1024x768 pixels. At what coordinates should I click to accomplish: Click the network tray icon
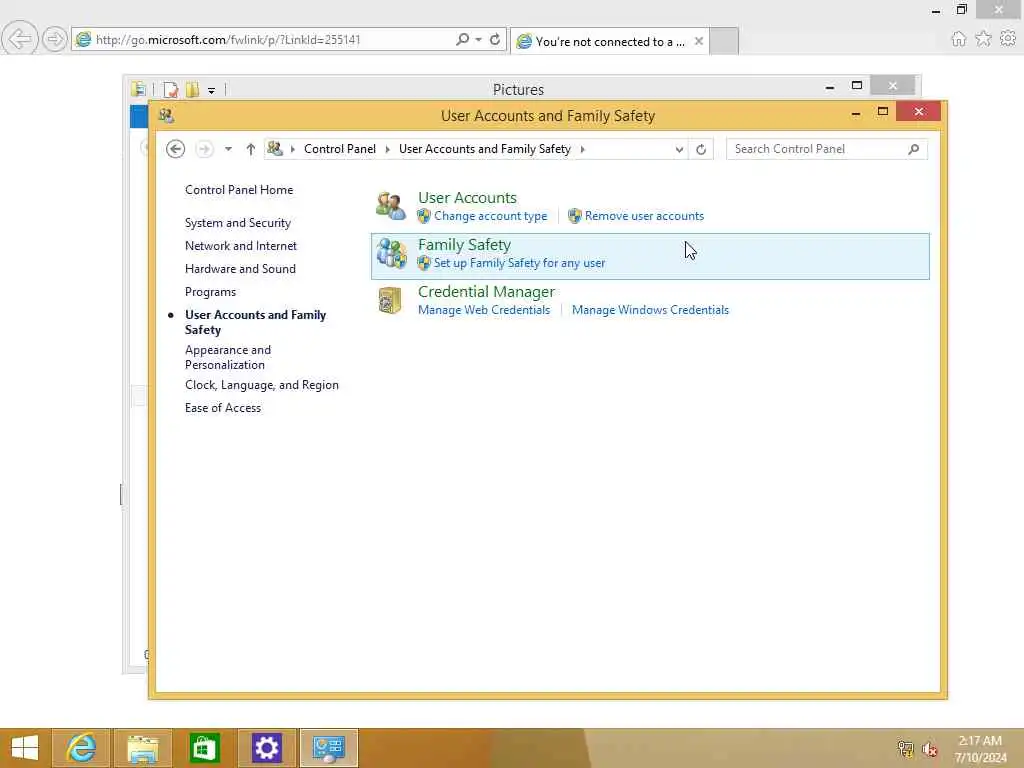905,749
